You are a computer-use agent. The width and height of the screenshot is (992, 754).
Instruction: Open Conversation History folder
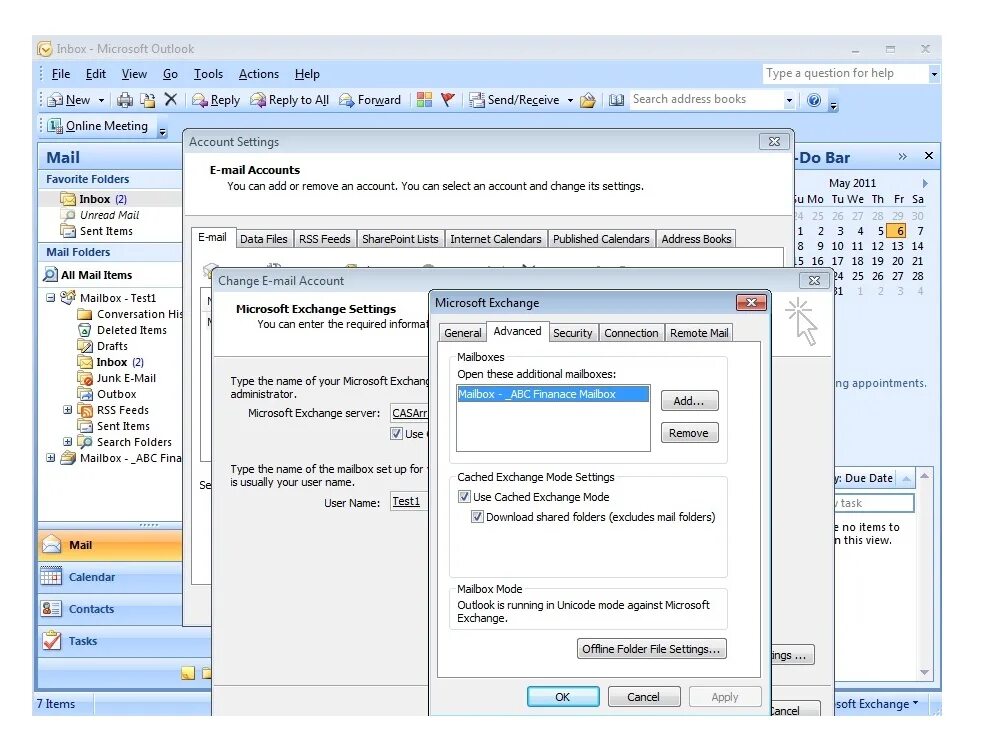click(x=130, y=314)
